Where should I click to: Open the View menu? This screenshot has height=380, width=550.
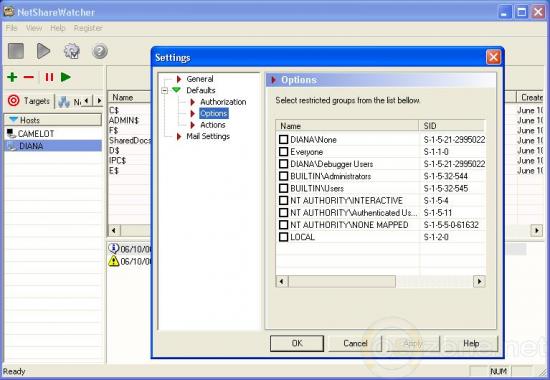click(34, 28)
